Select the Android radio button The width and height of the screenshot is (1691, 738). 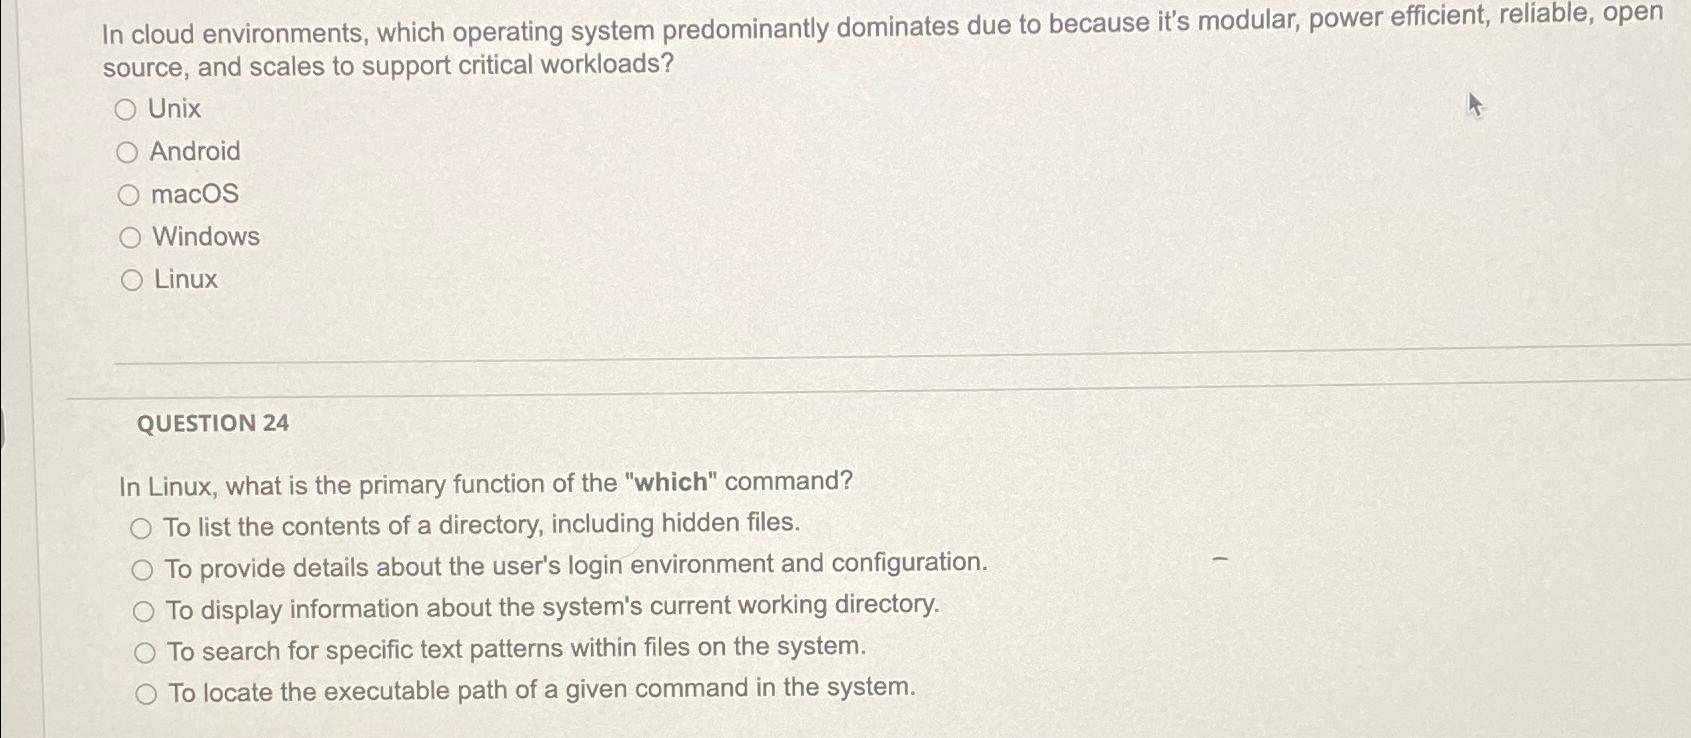coord(128,151)
